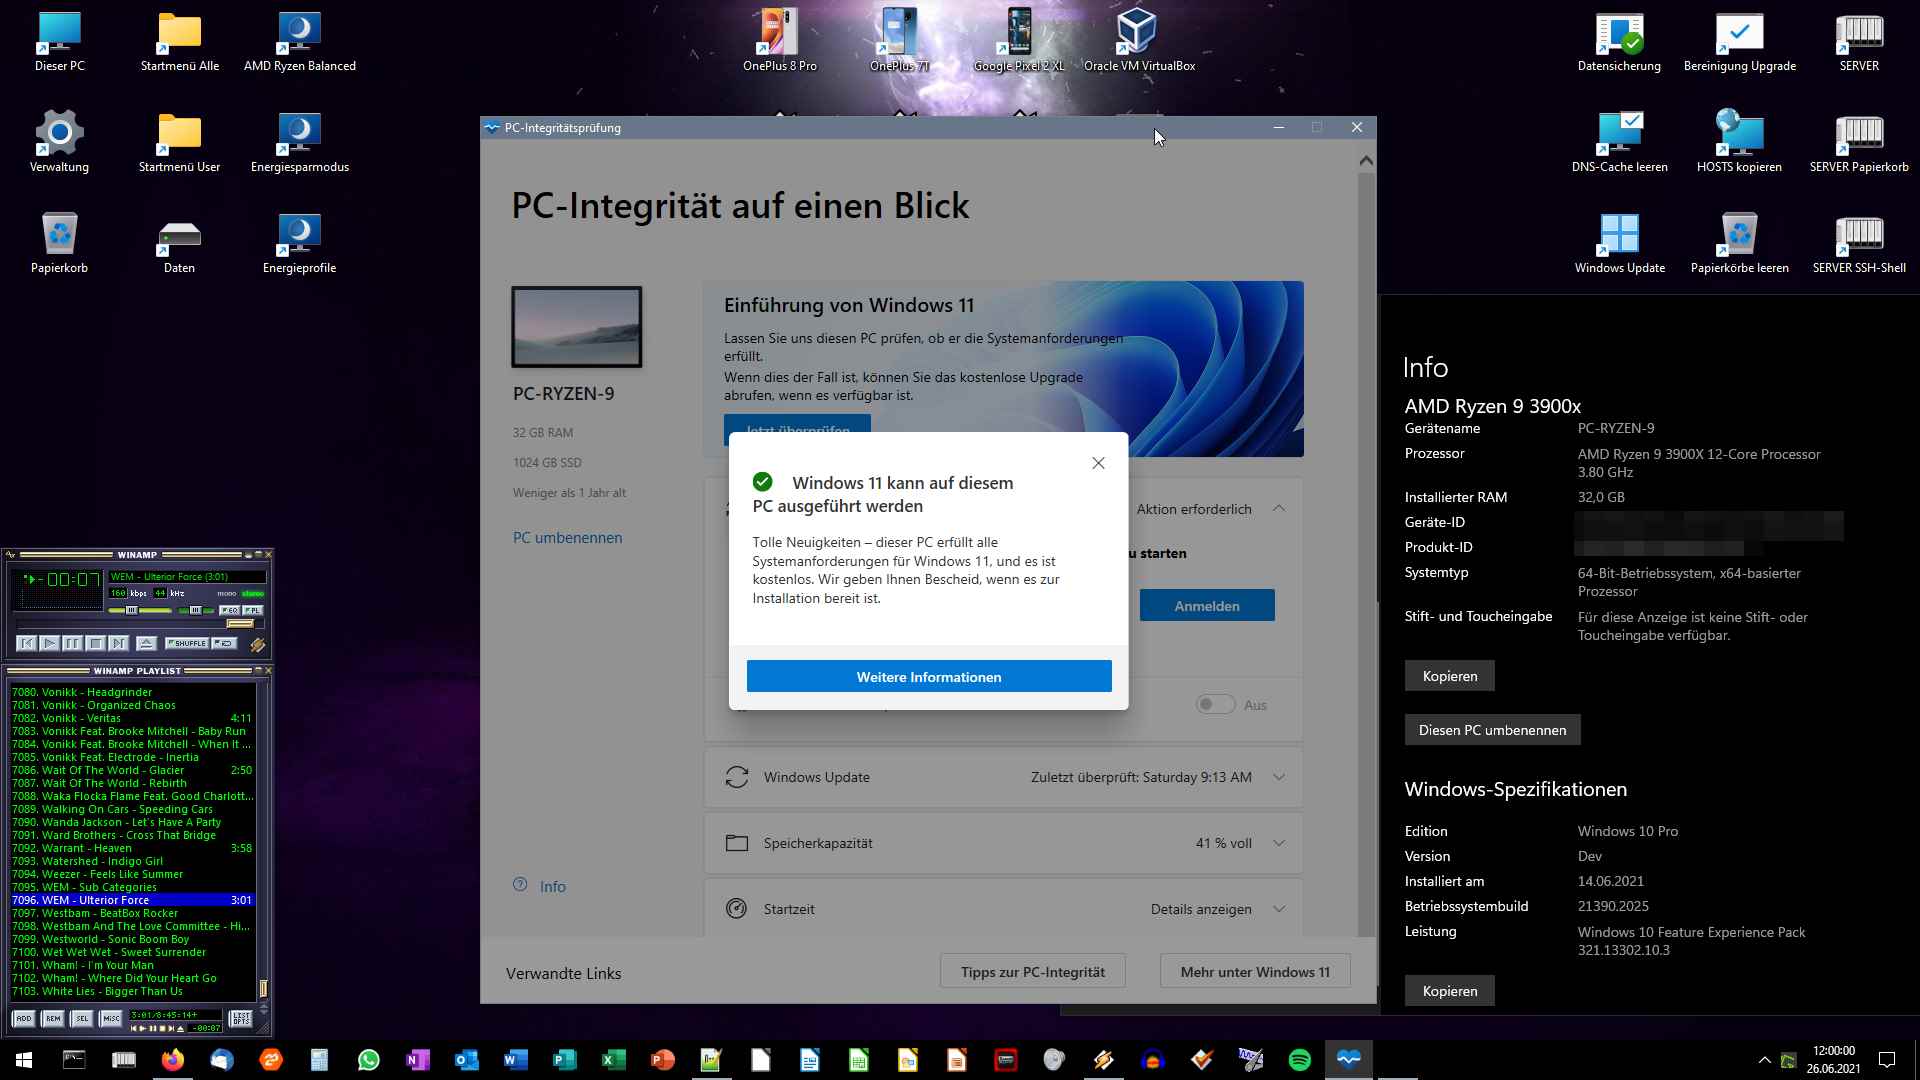Click Winamp balance slider
This screenshot has height=1080, width=1920.
click(195, 609)
